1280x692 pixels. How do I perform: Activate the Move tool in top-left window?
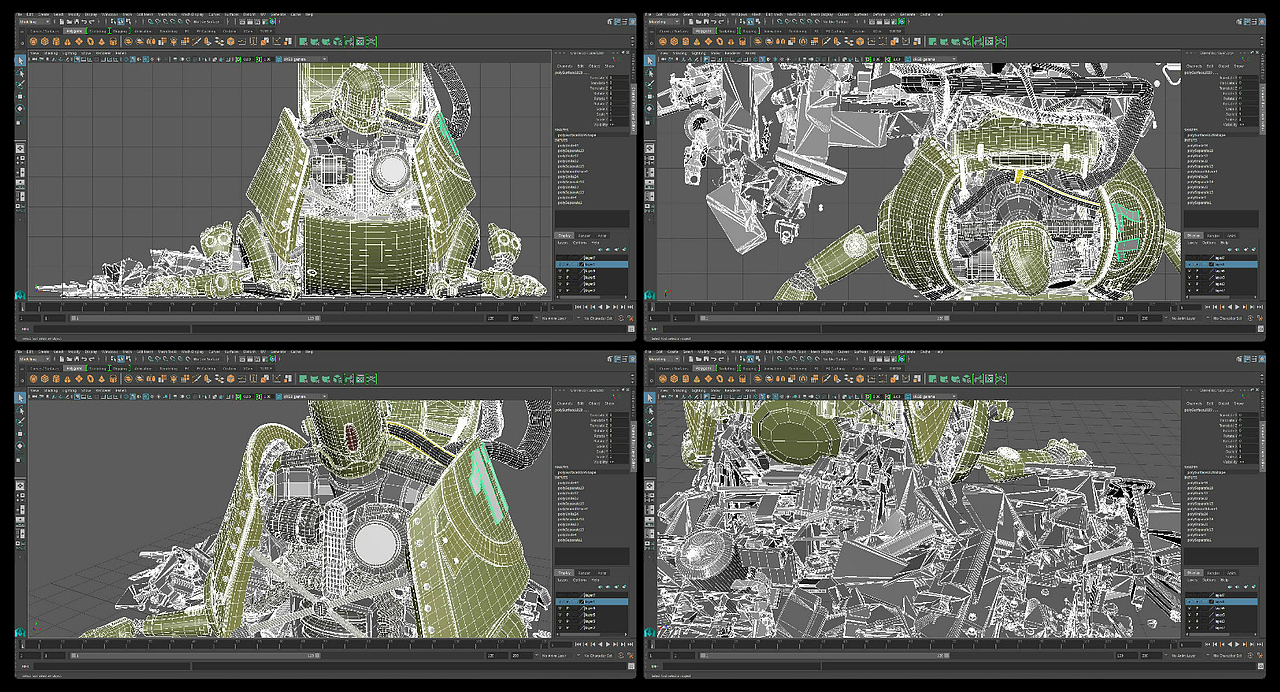coord(20,97)
